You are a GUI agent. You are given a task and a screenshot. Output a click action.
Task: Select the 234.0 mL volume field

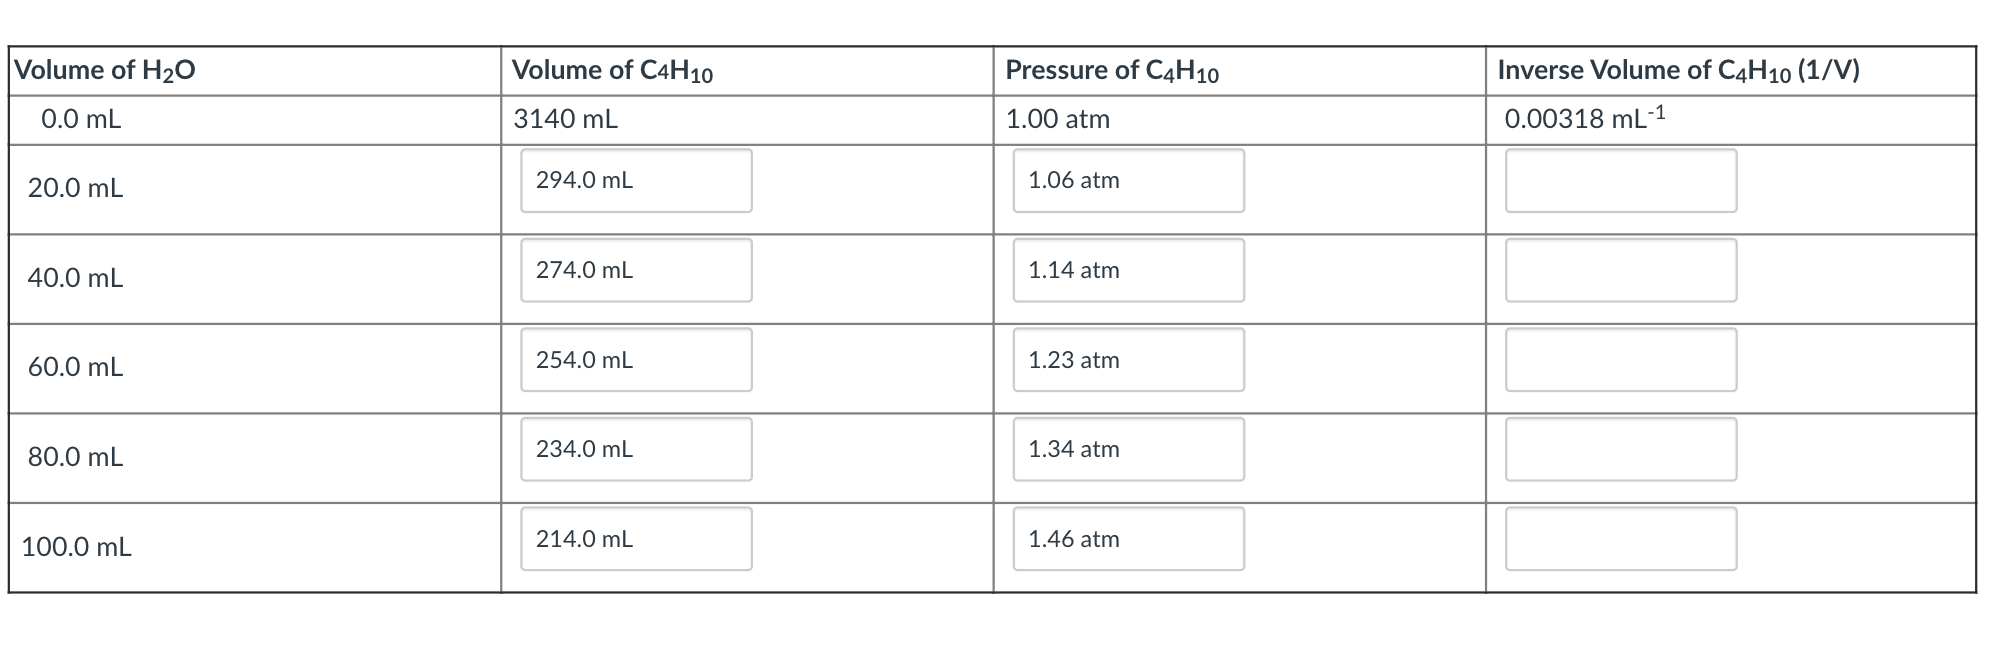pyautogui.click(x=635, y=450)
